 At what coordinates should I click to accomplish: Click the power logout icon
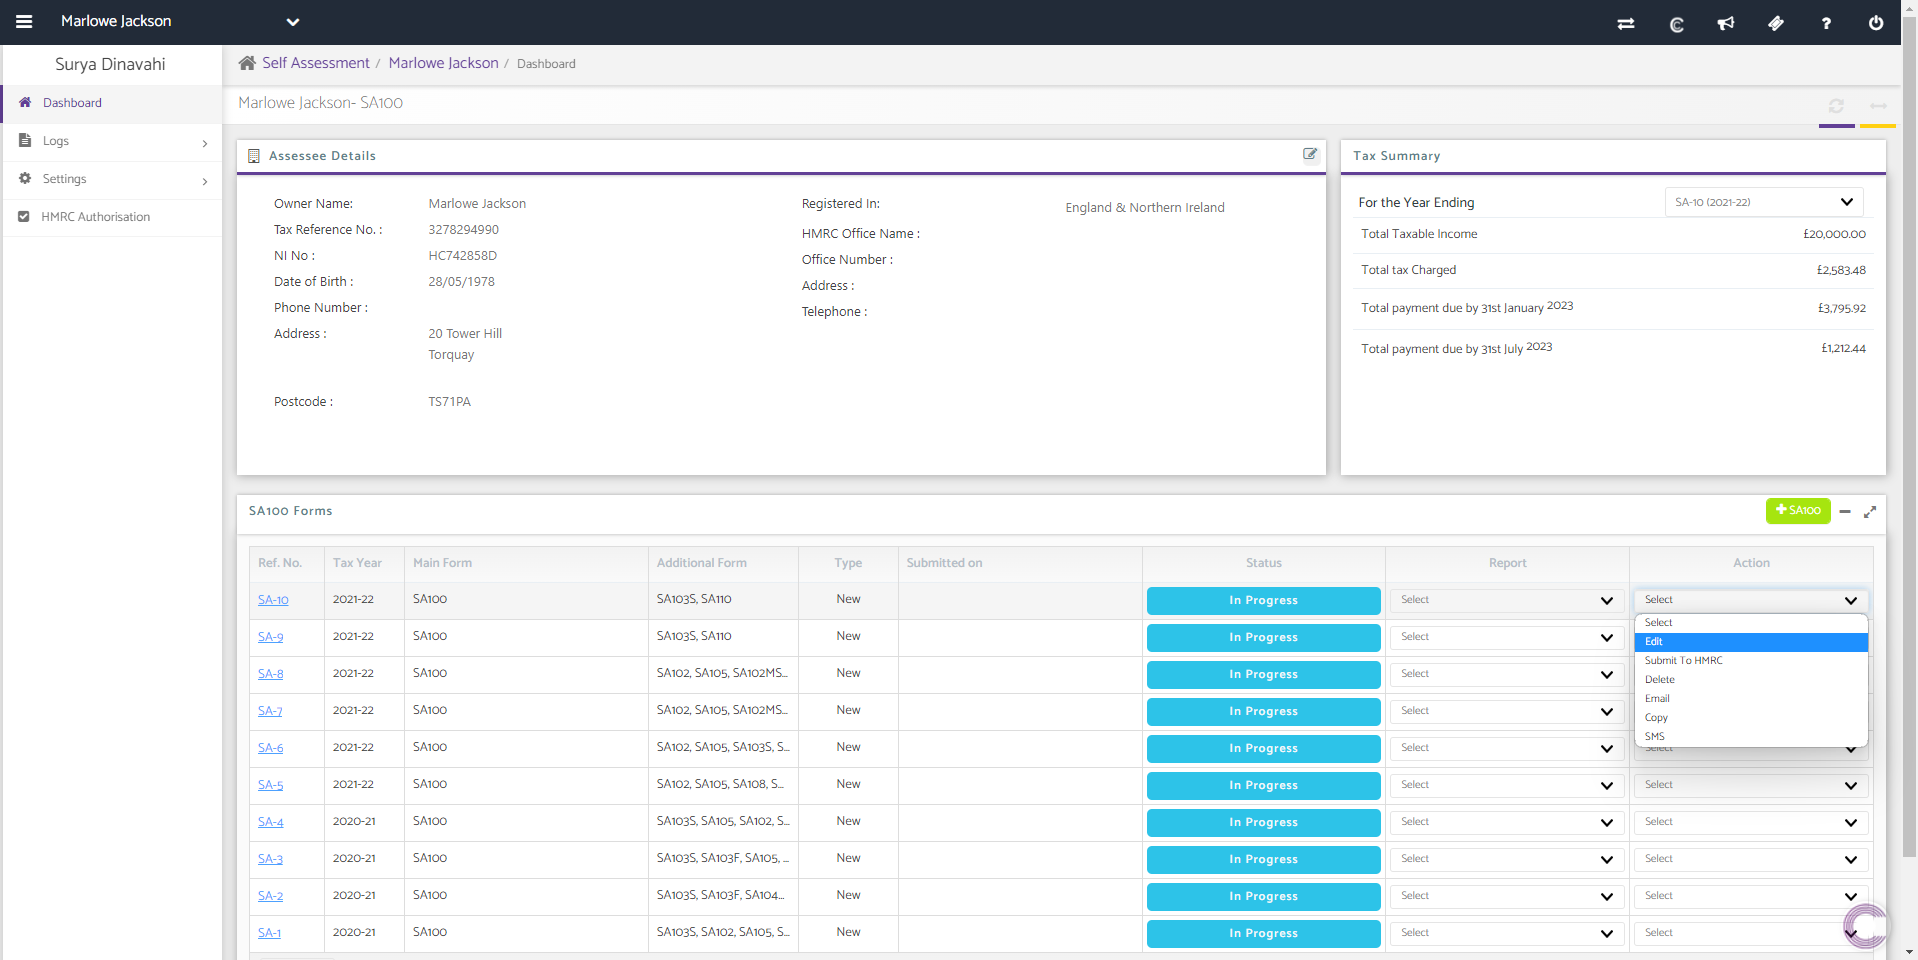click(1876, 23)
